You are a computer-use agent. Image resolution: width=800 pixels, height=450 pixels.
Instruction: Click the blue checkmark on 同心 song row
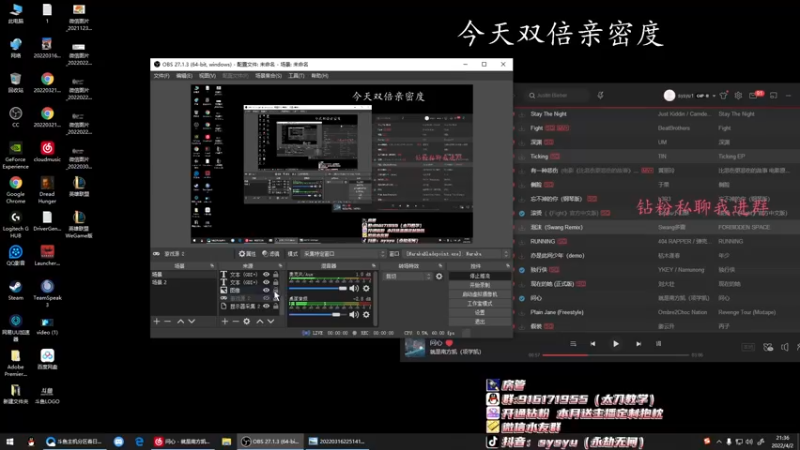click(521, 298)
